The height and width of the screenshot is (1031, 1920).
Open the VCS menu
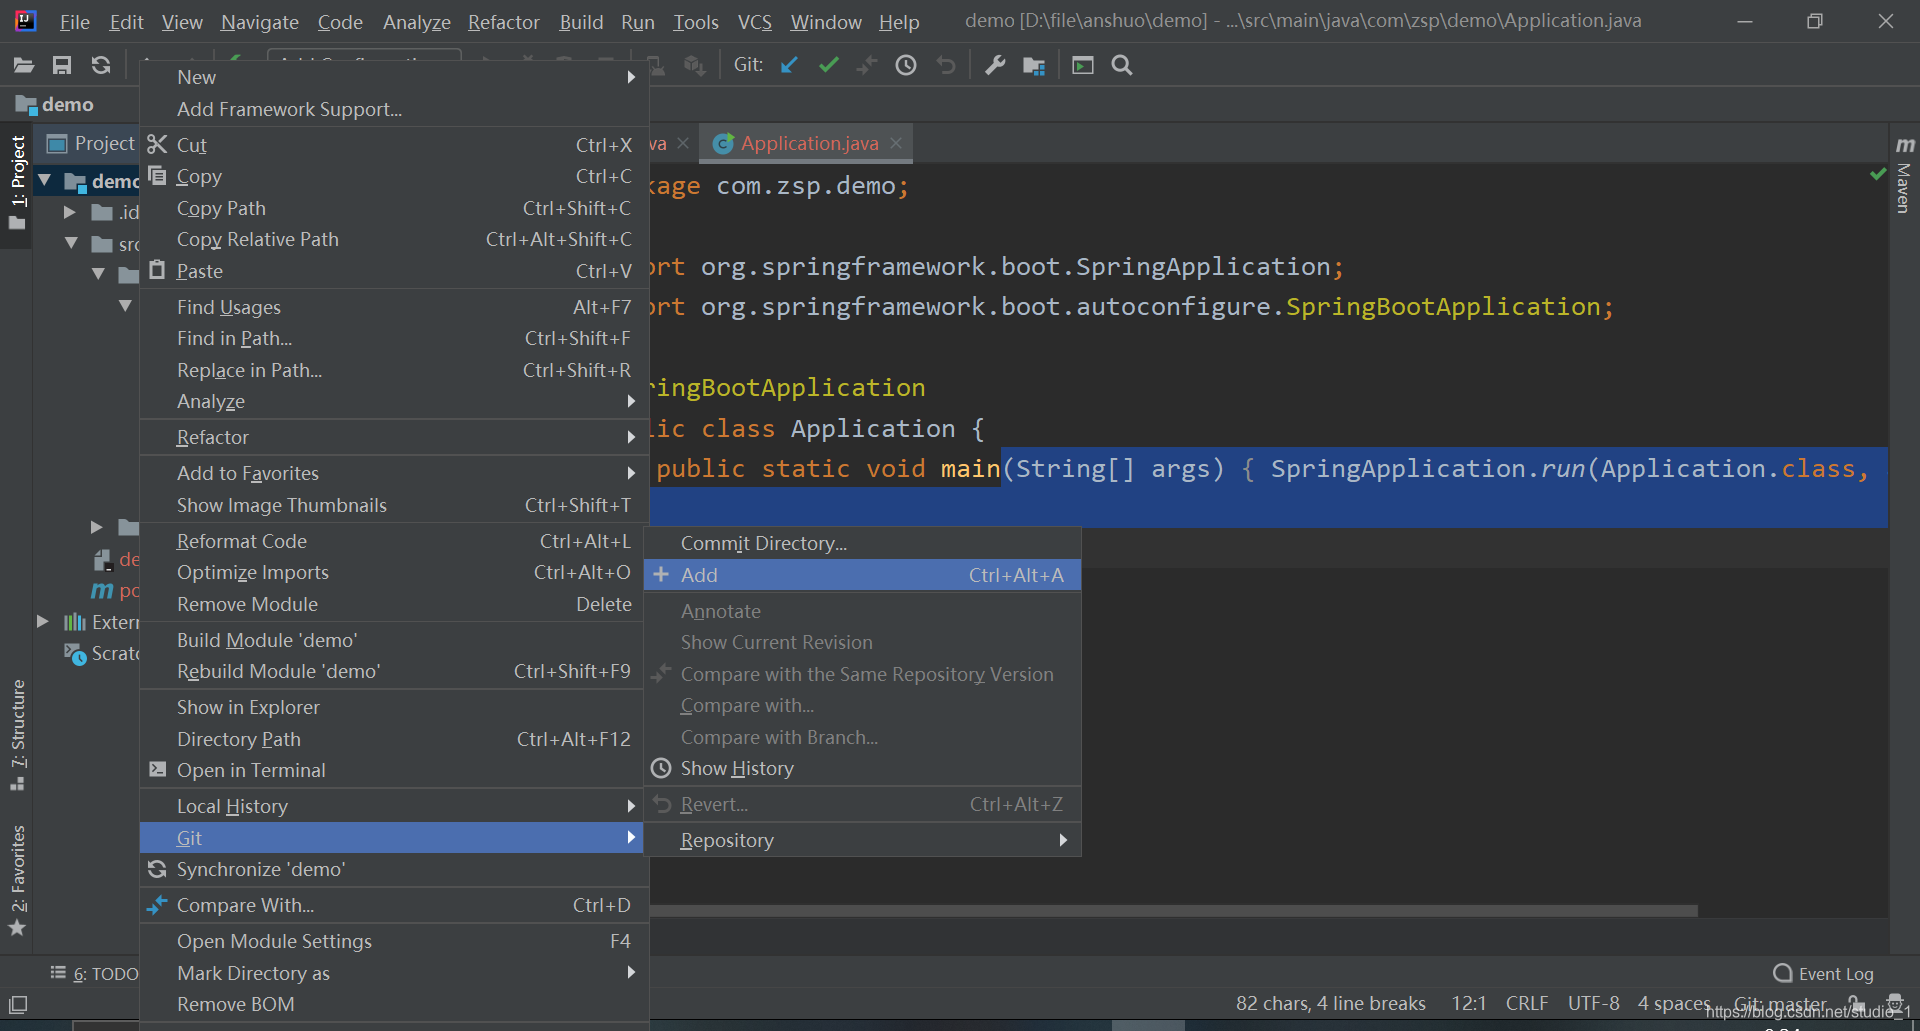(755, 22)
